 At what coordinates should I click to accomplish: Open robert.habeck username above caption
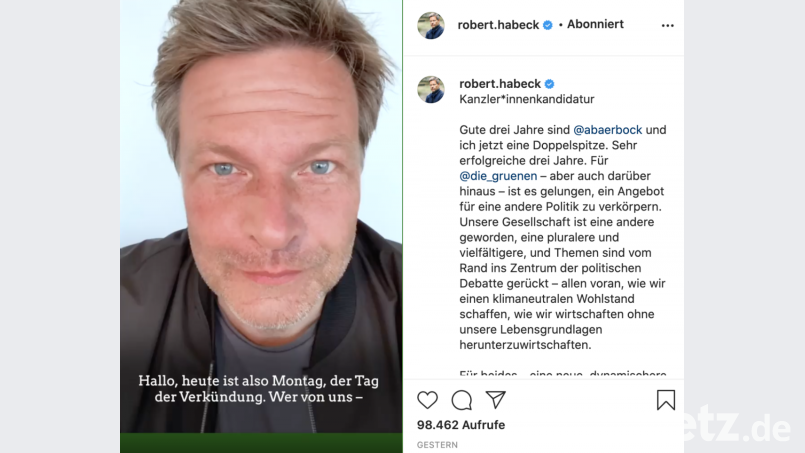(x=500, y=83)
